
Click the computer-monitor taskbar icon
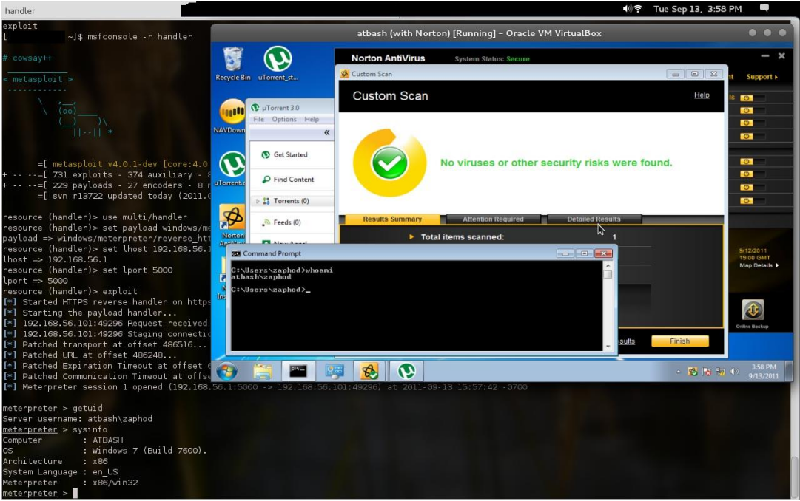point(334,371)
